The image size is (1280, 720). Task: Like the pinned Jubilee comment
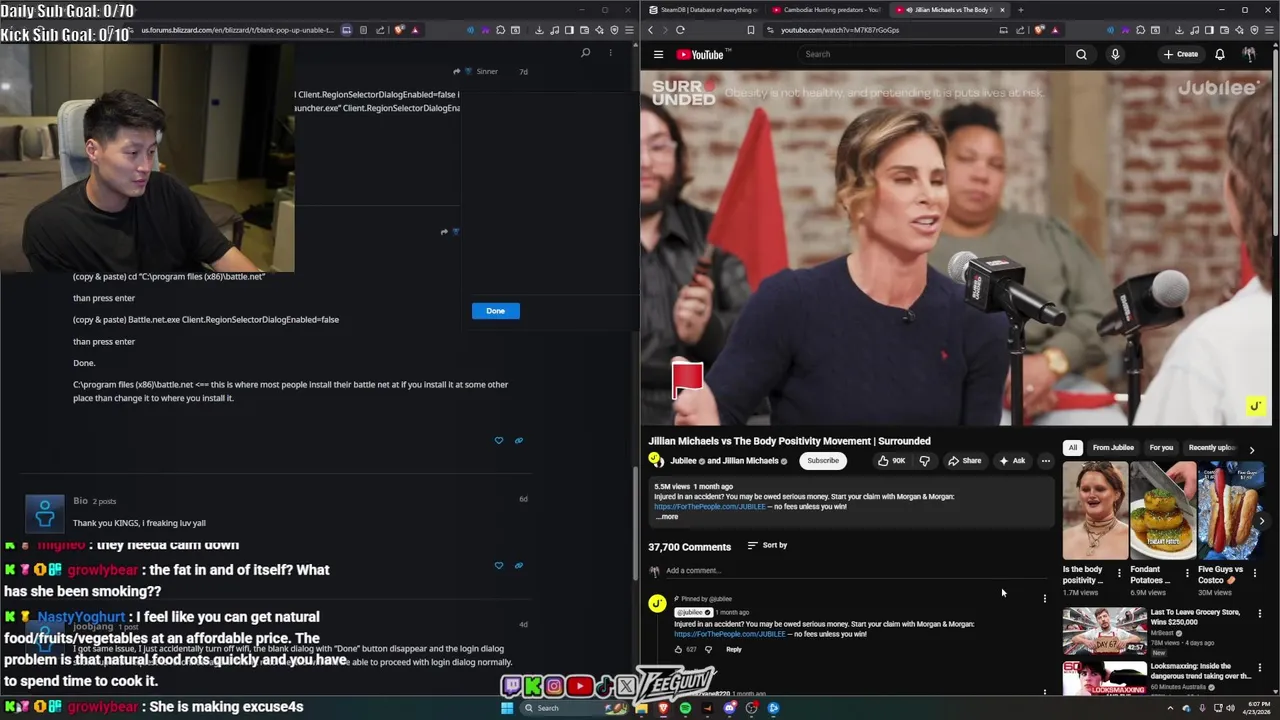pyautogui.click(x=678, y=649)
